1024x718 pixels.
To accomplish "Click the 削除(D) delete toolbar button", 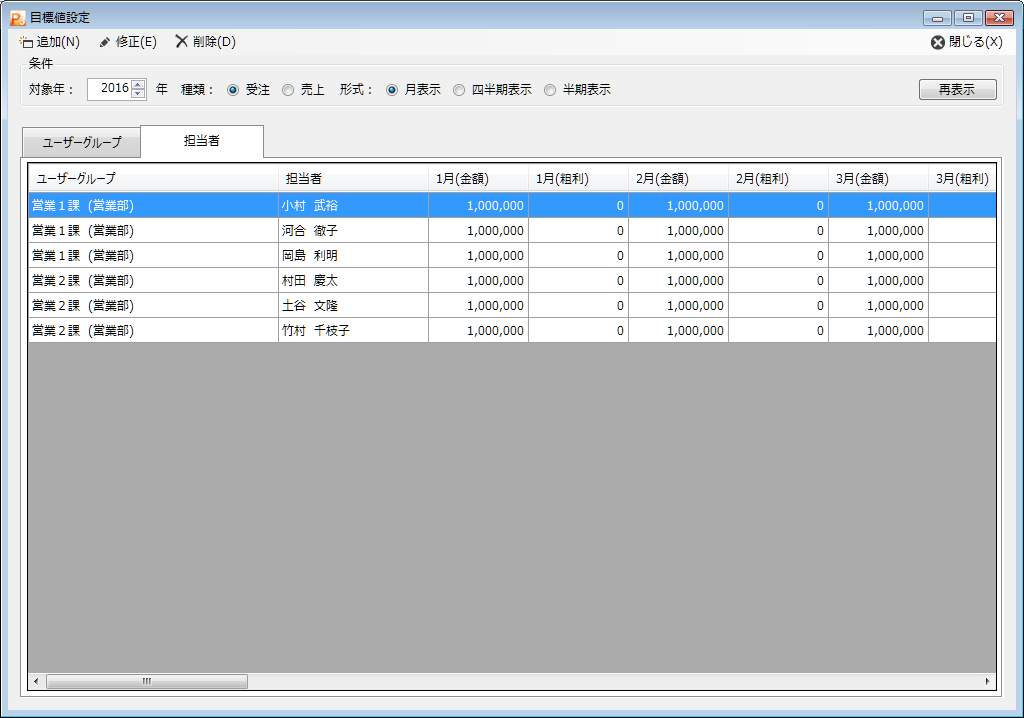I will pos(206,42).
